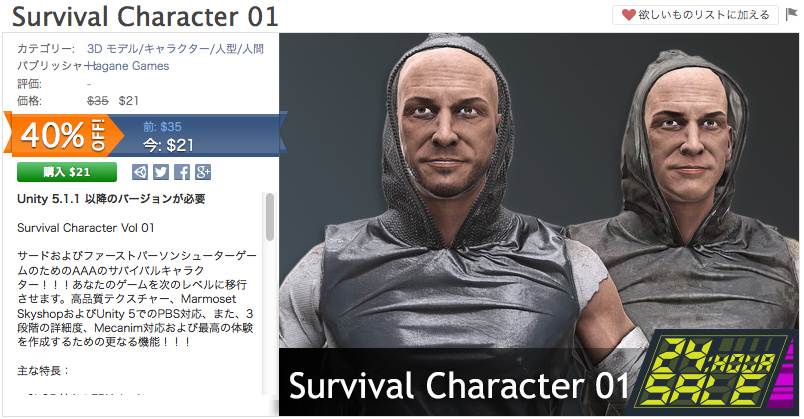
Task: Buy the asset for $21
Action: 67,172
